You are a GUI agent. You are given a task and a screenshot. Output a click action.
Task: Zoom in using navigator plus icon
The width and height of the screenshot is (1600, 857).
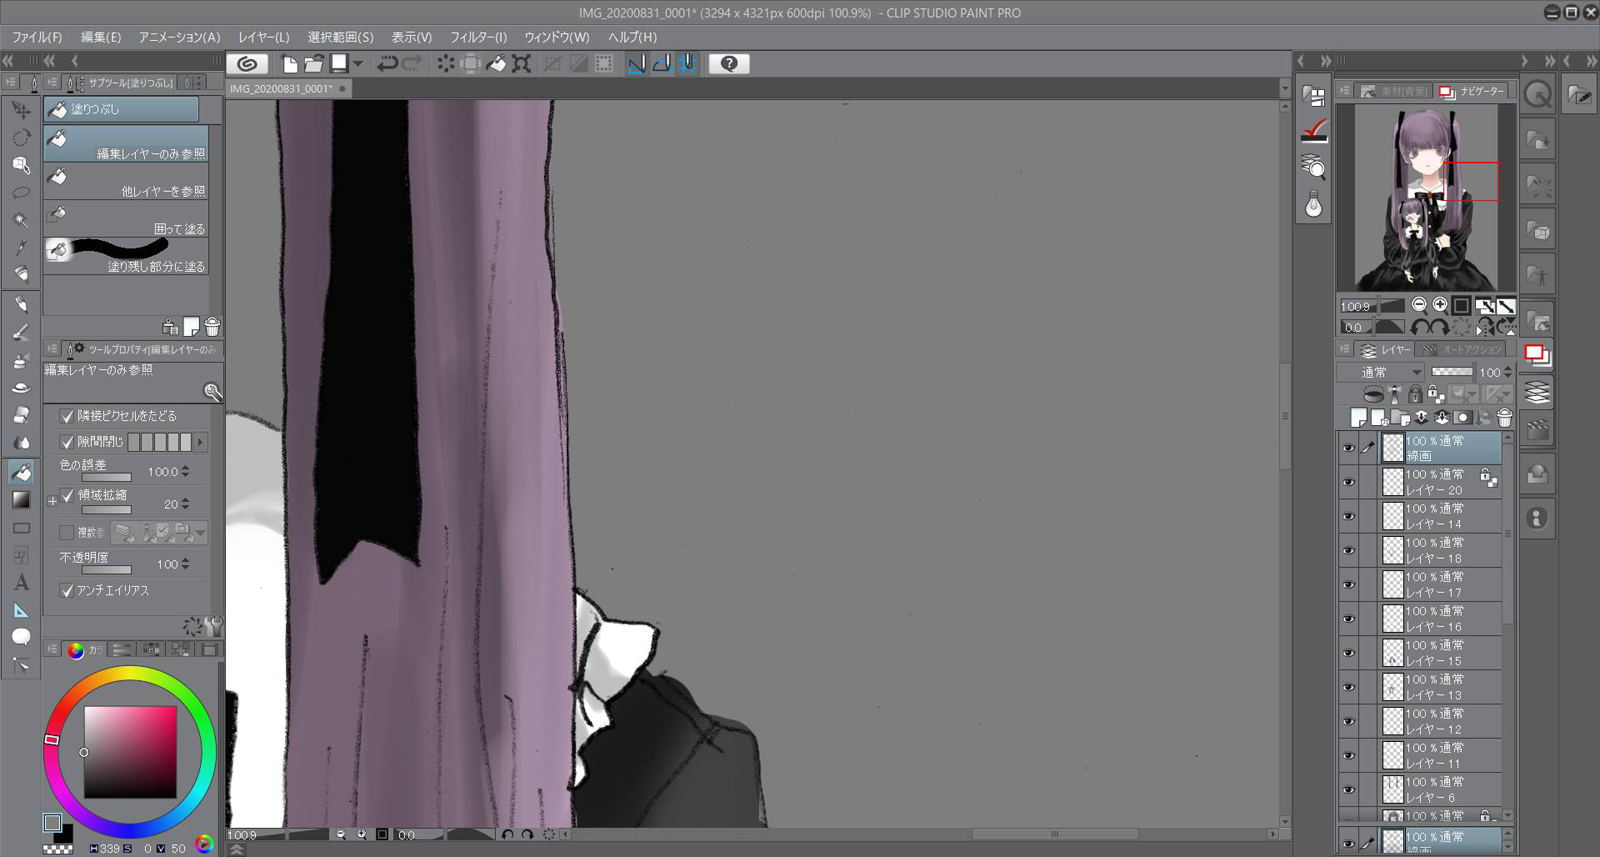click(1440, 305)
